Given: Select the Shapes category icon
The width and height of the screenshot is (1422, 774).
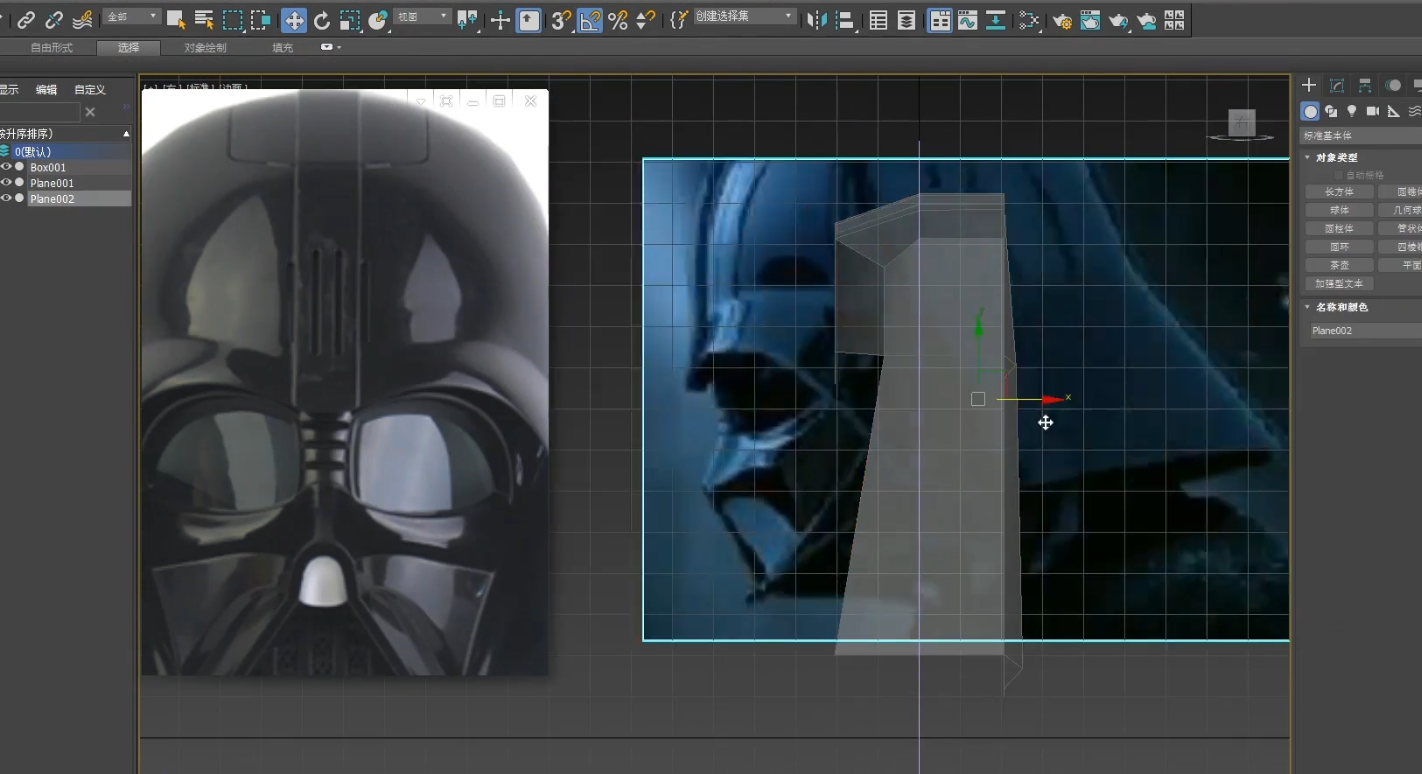Looking at the screenshot, I should point(1331,111).
